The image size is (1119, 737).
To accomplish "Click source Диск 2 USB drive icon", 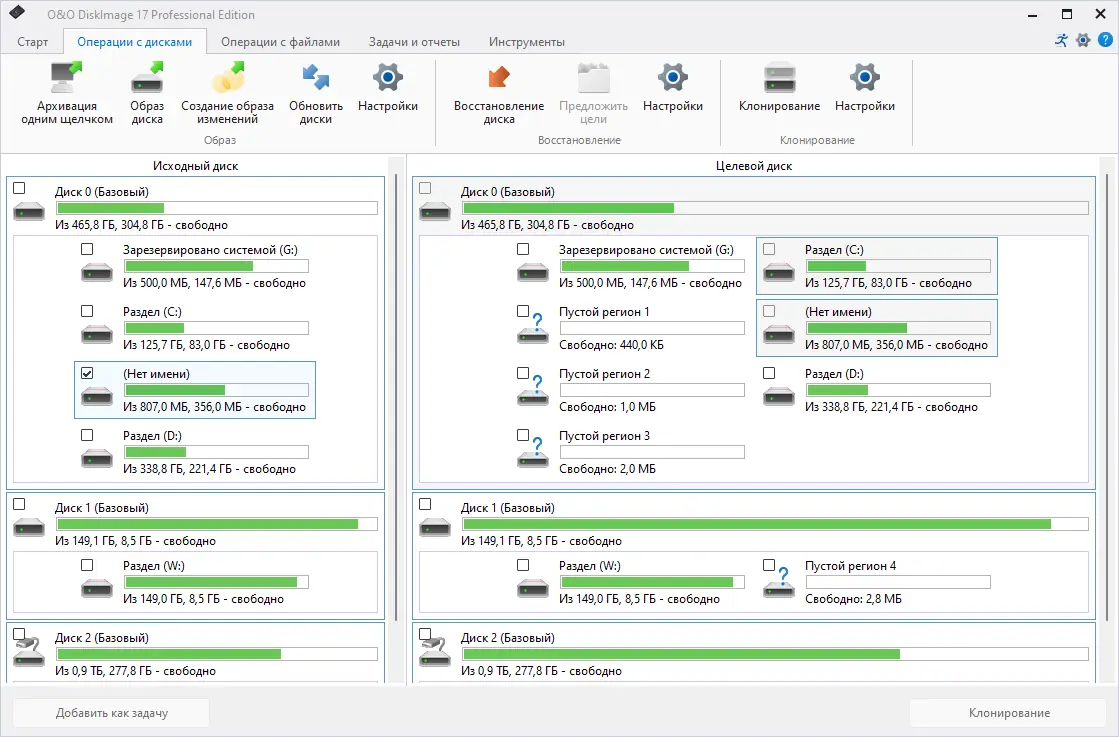I will point(29,651).
